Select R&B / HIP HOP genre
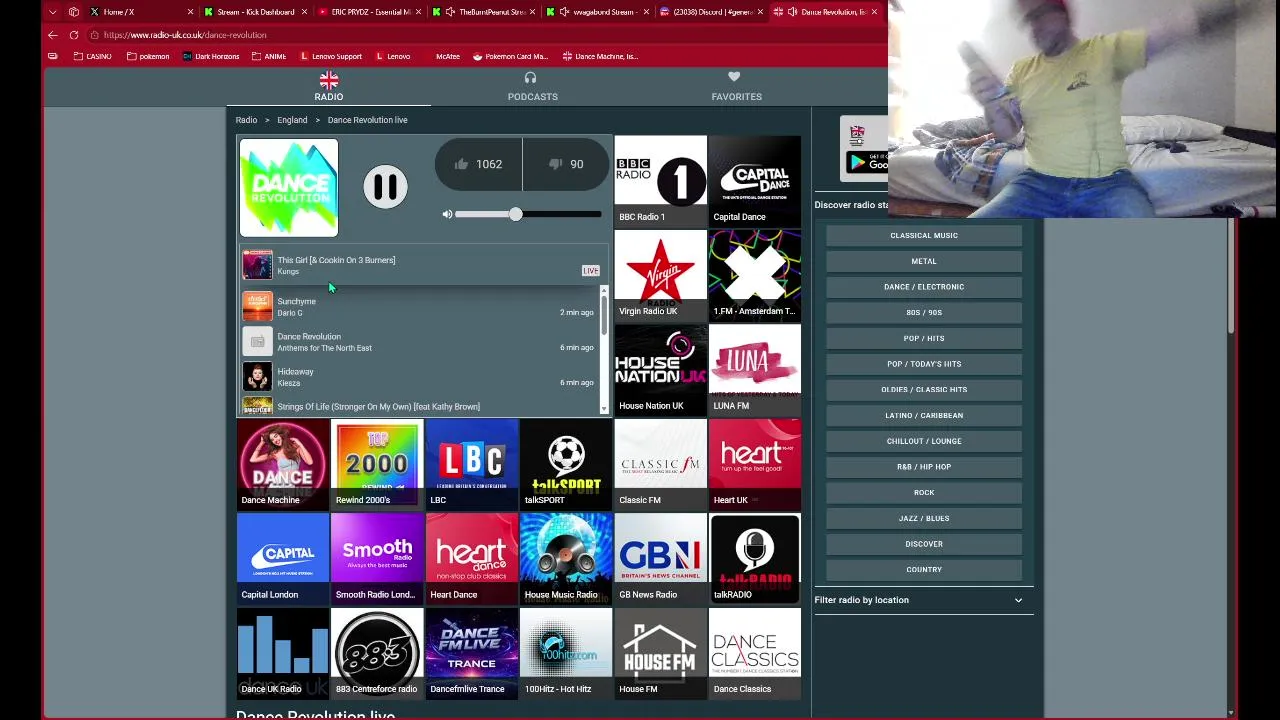 924,467
